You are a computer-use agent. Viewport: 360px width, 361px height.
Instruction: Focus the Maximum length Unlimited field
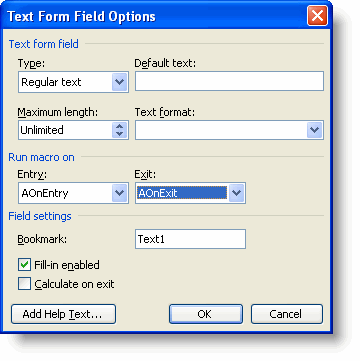point(66,130)
